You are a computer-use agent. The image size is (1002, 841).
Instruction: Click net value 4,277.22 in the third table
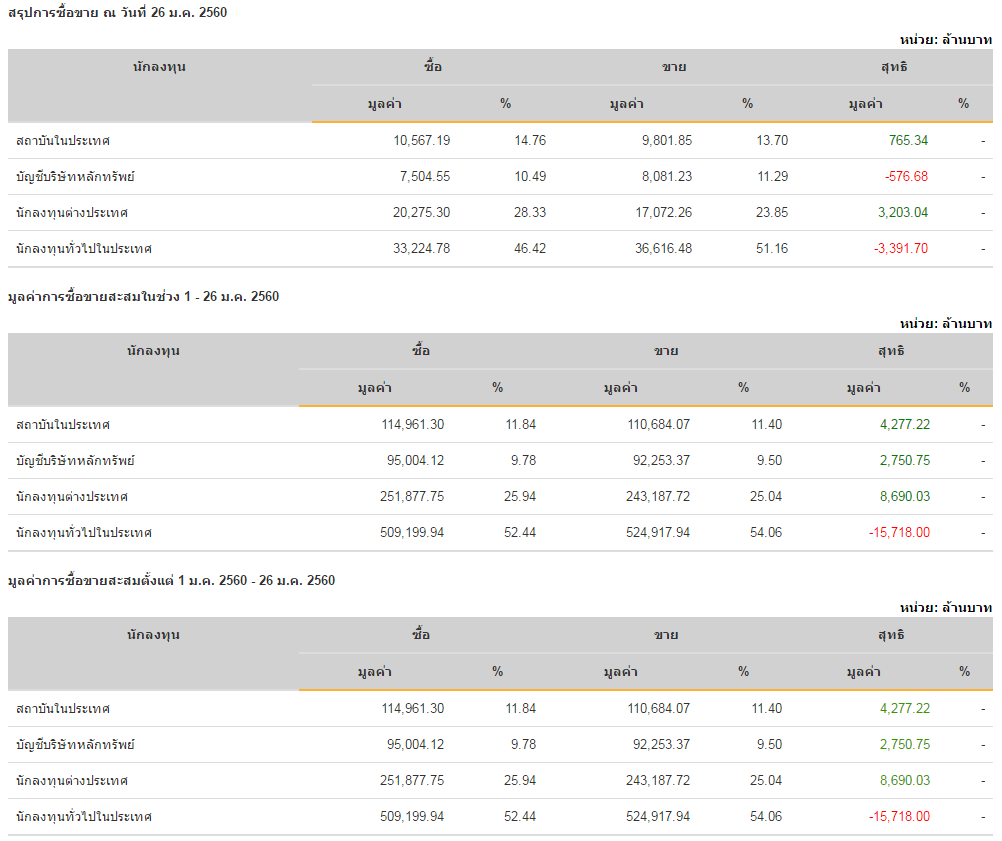click(905, 709)
